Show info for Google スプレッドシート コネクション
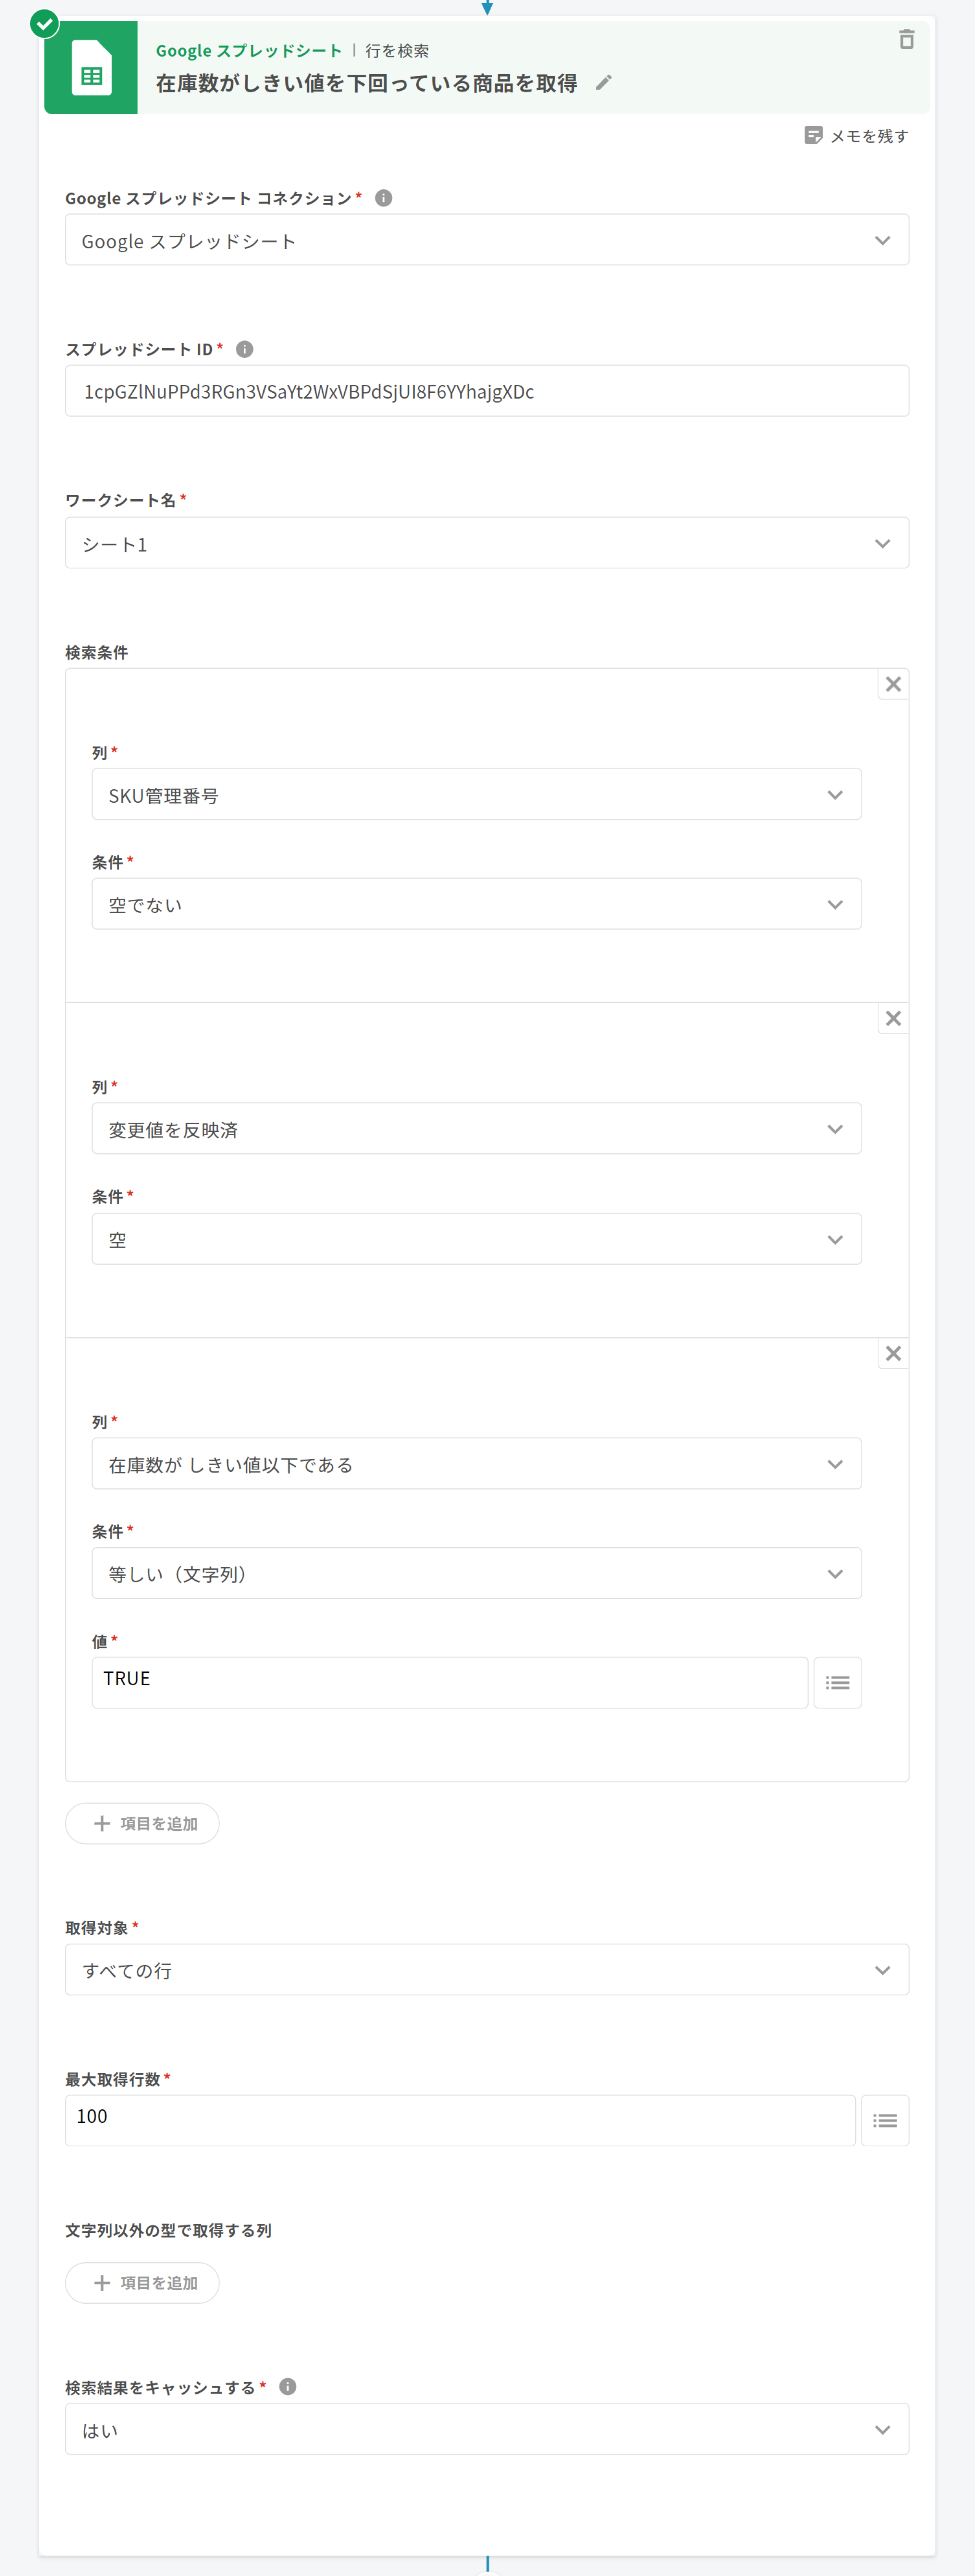This screenshot has width=975, height=2576. (x=383, y=198)
